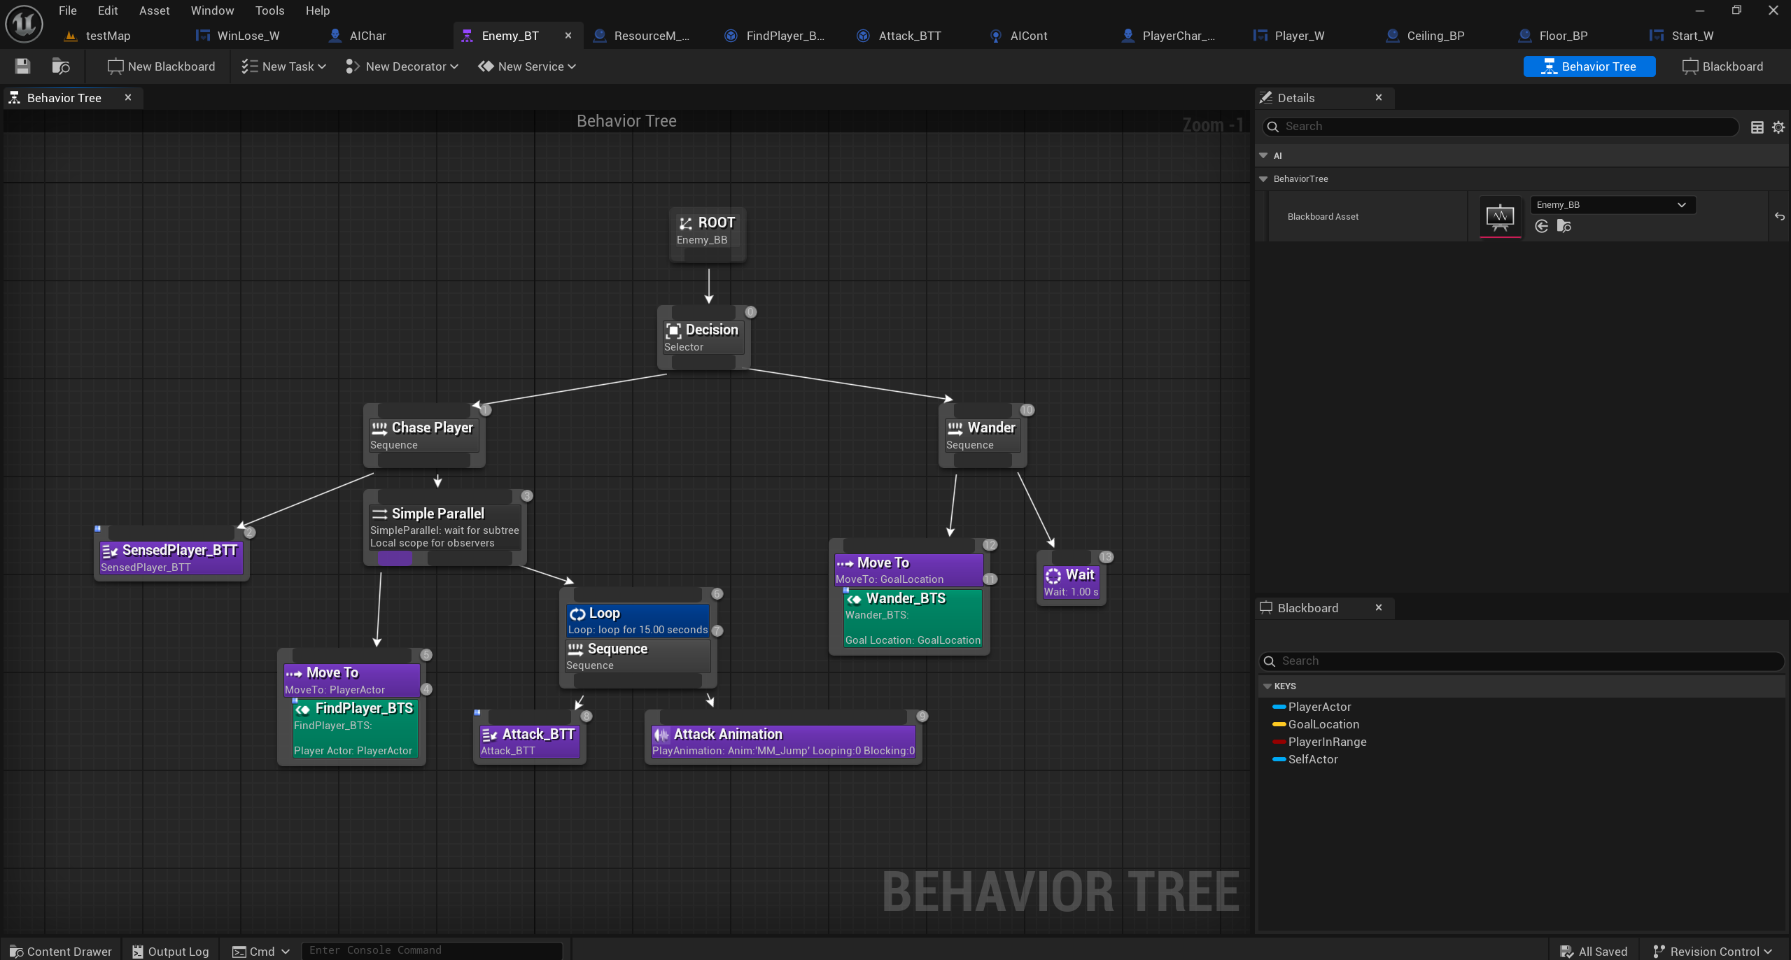Click the New Blackboard button

tap(161, 67)
